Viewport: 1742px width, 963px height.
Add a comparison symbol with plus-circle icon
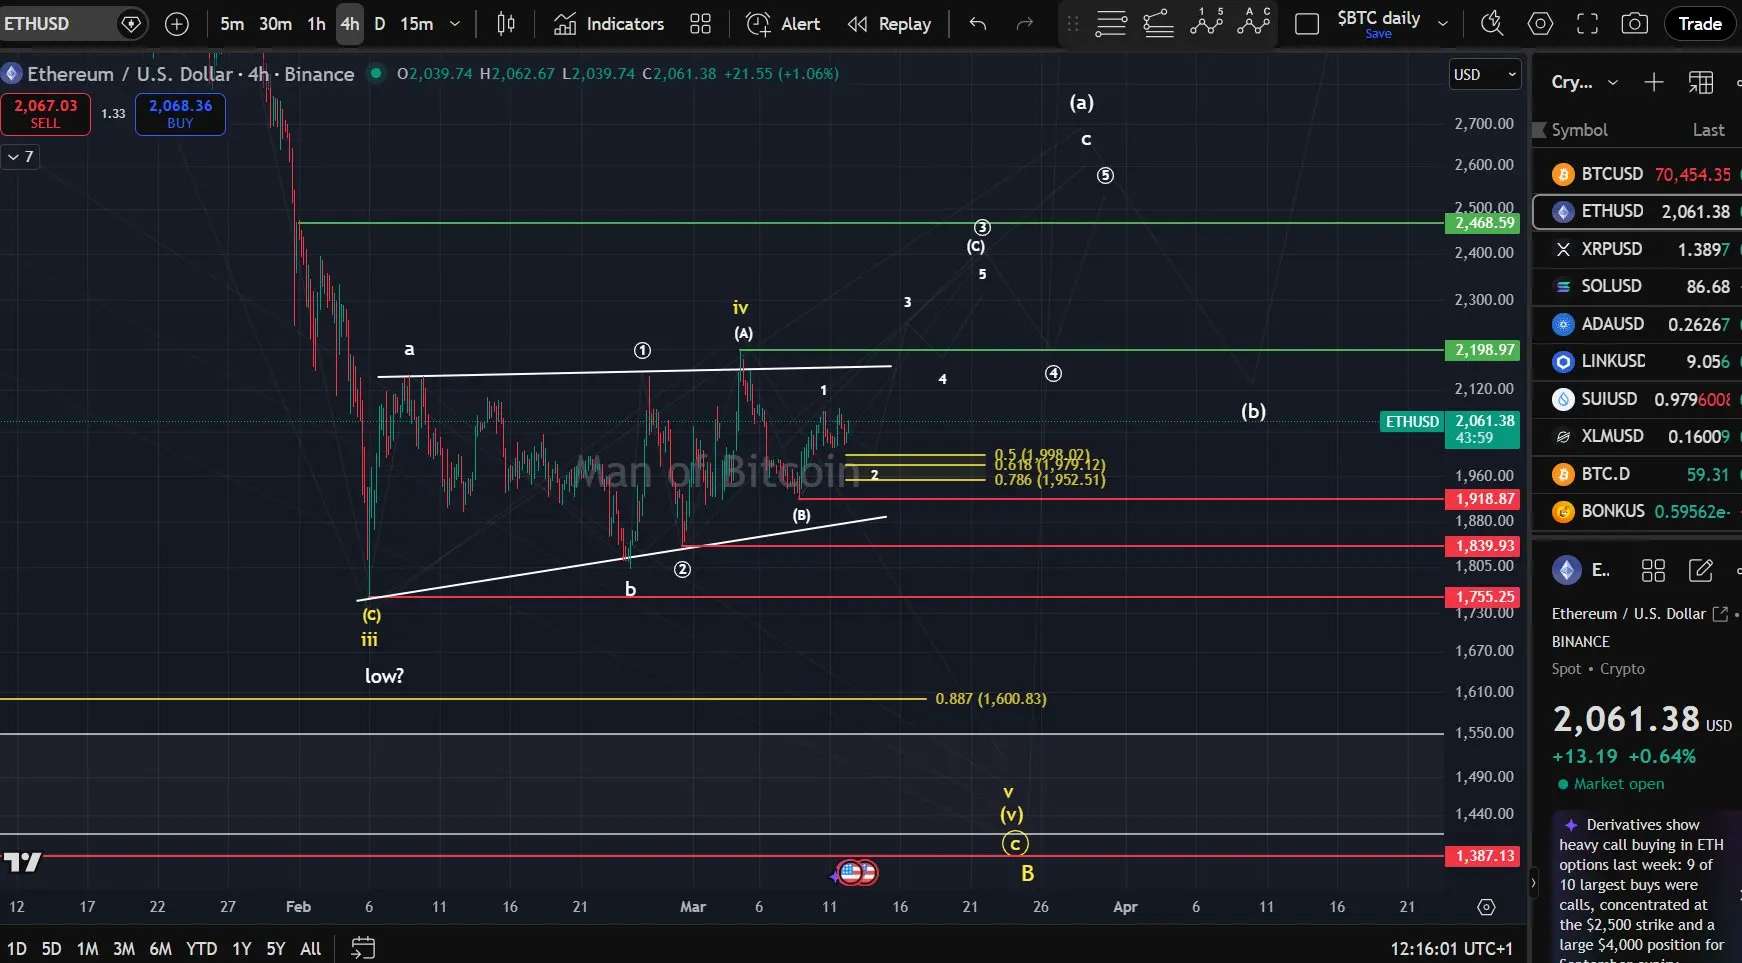coord(177,24)
